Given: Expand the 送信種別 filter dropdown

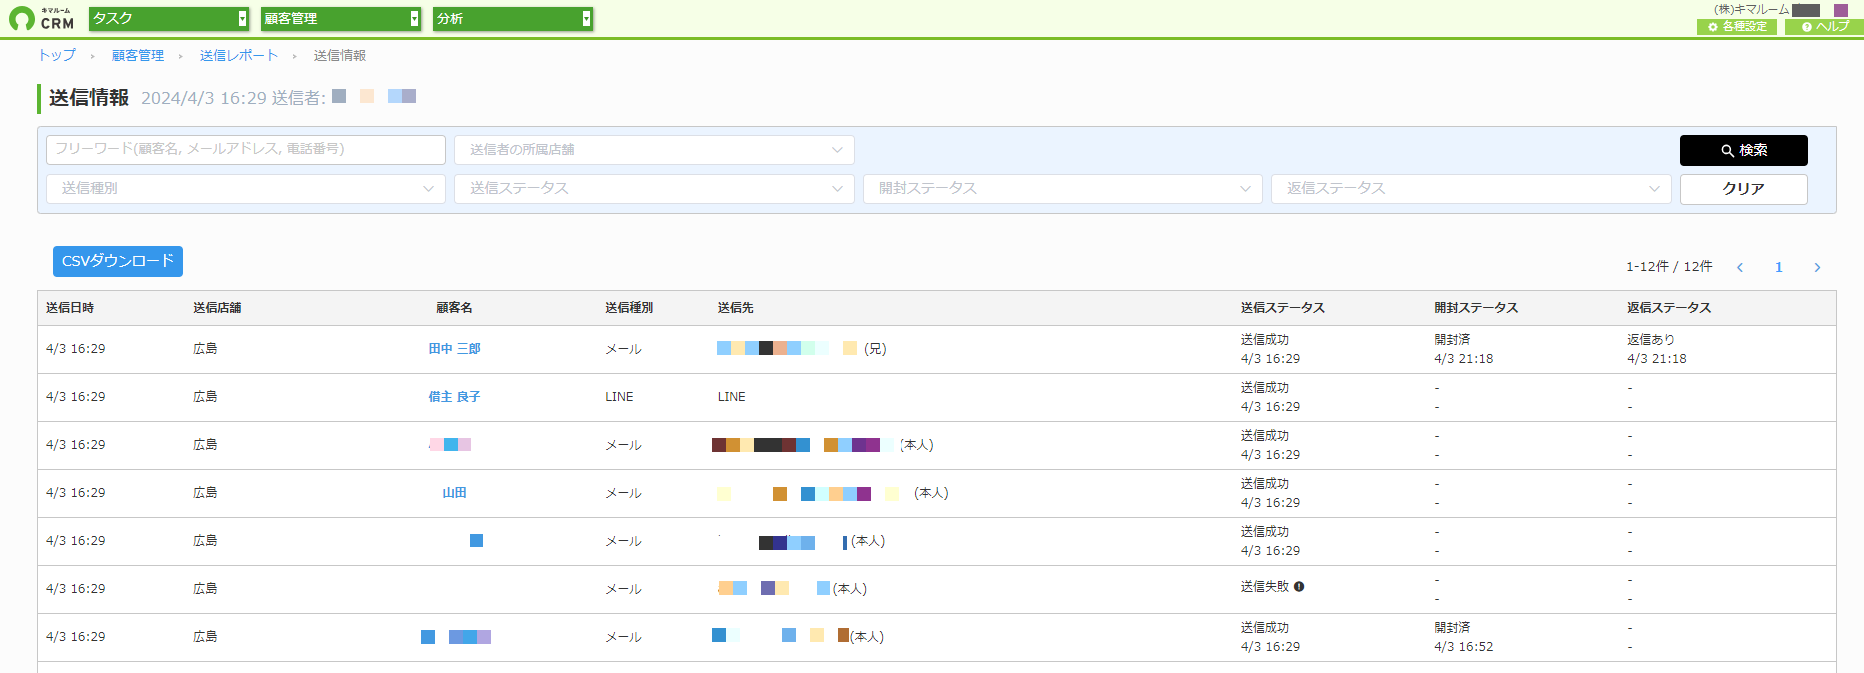Looking at the screenshot, I should point(246,188).
